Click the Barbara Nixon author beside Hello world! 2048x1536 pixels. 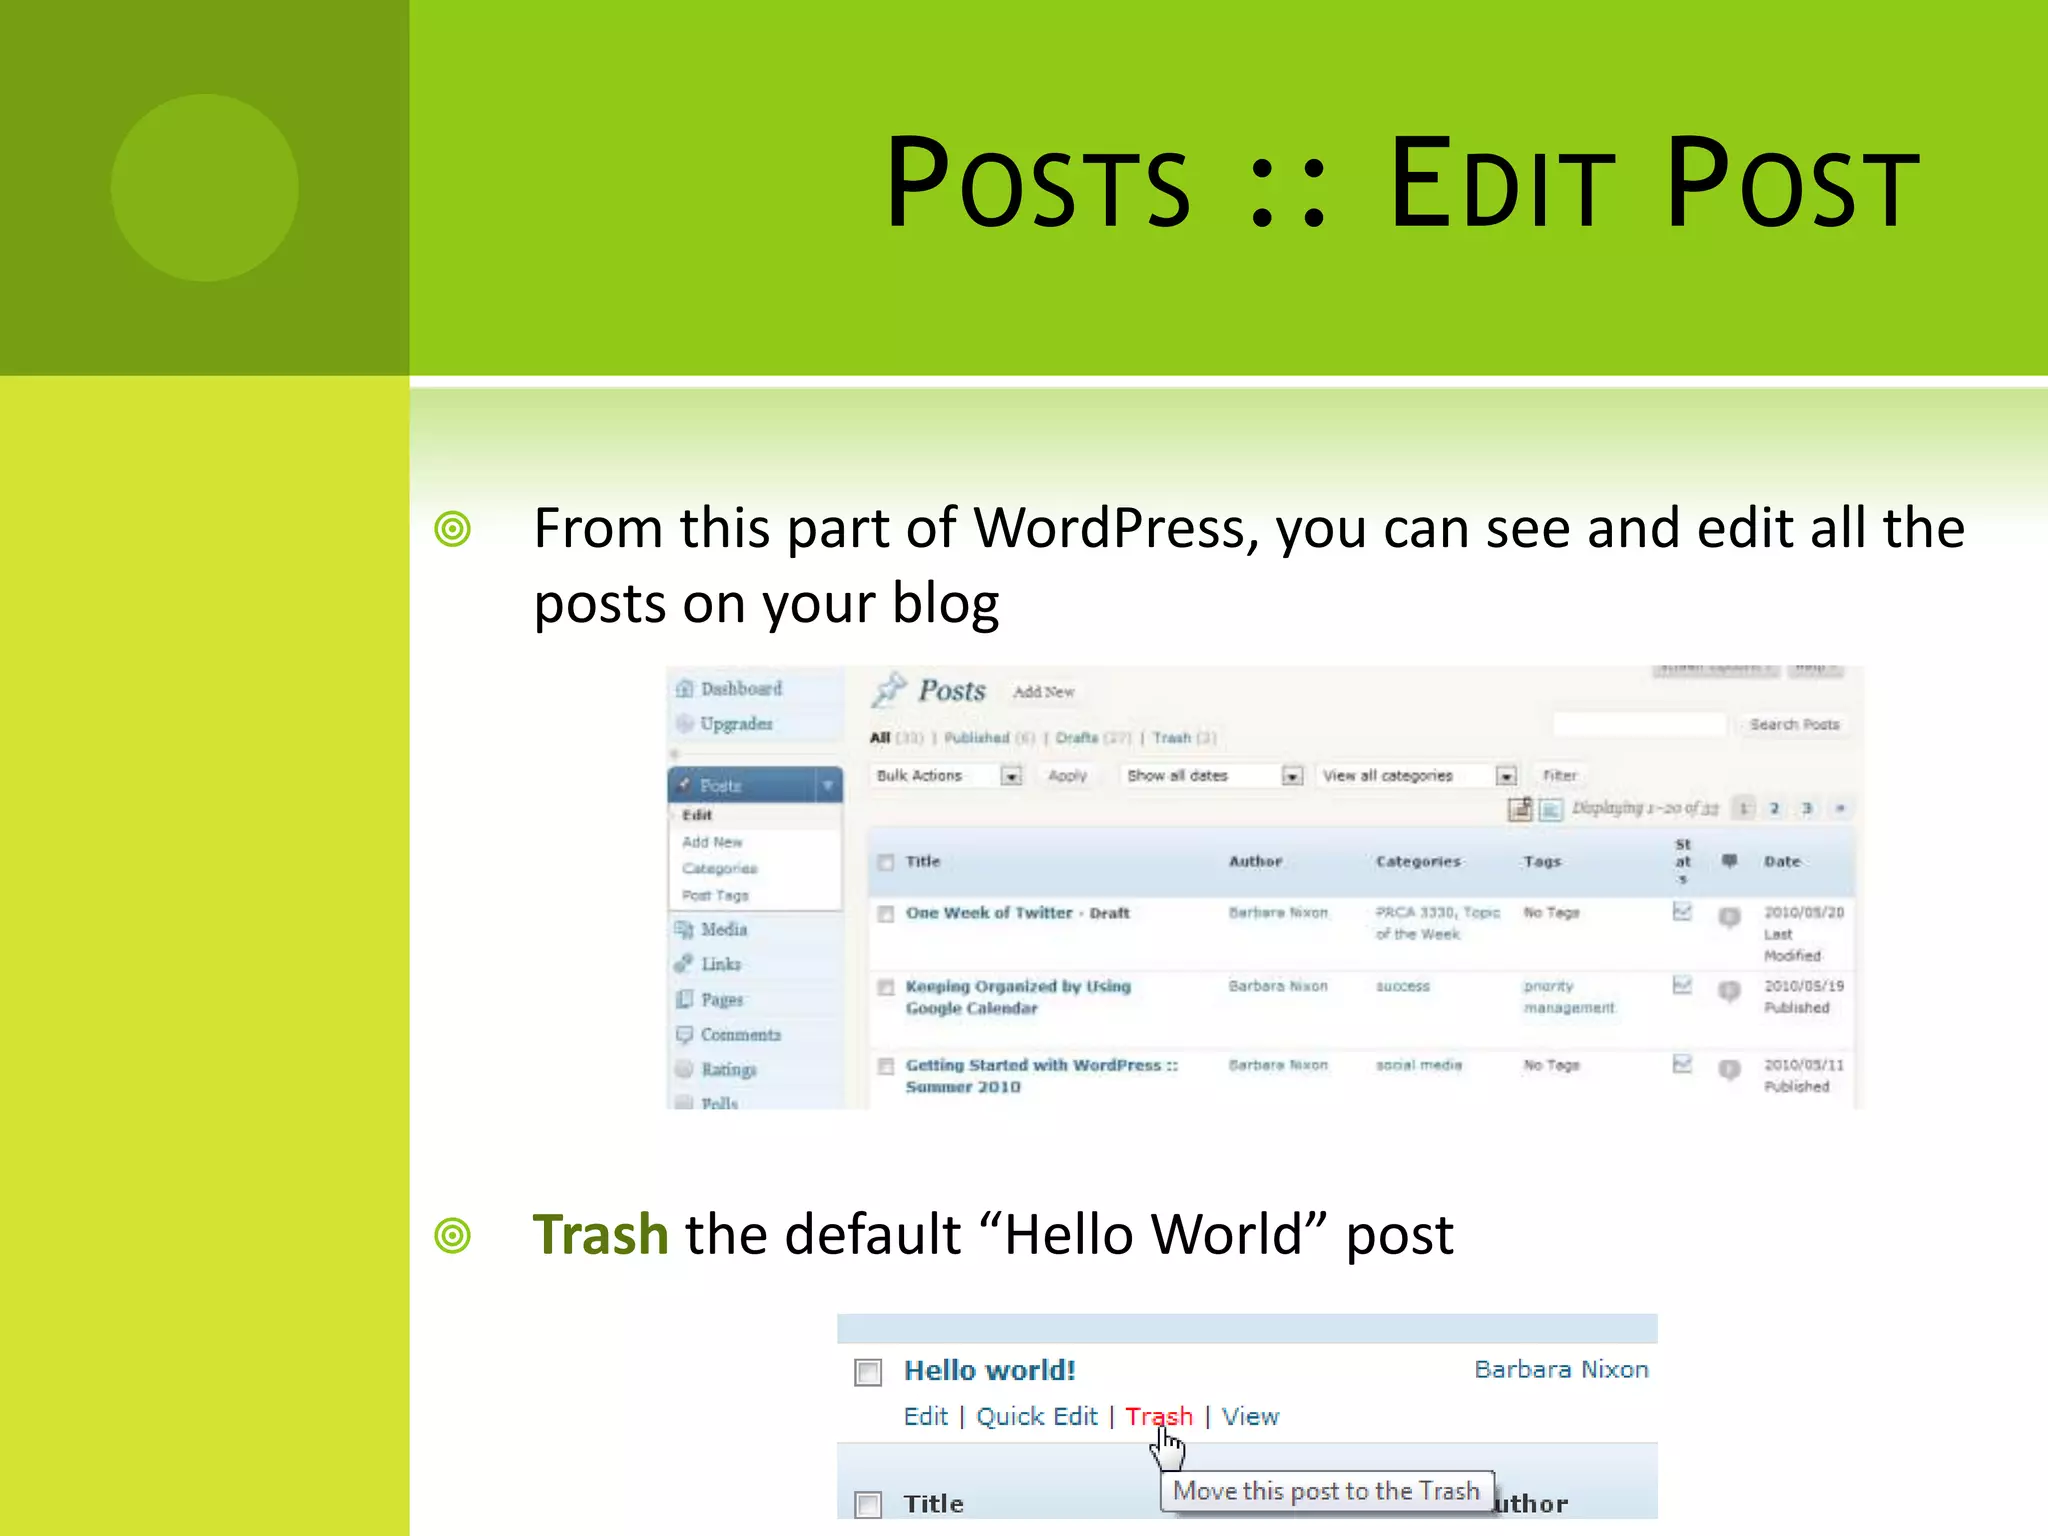1561,1369
